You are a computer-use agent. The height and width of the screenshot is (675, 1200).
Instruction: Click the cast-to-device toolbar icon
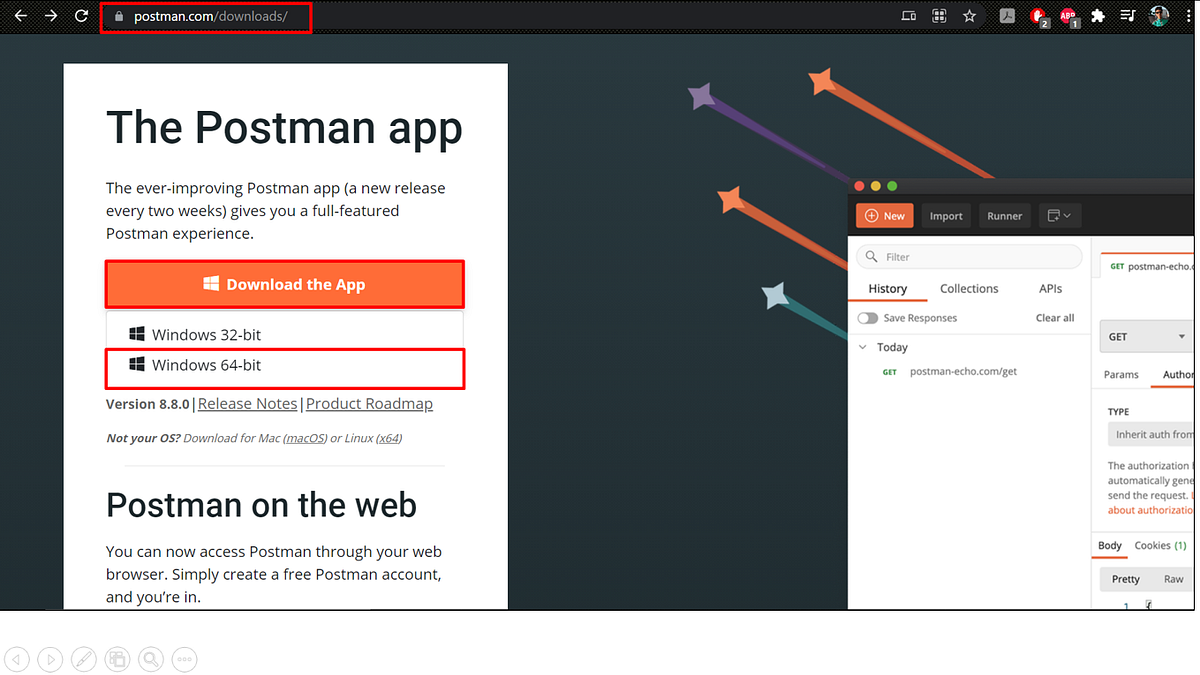[908, 16]
